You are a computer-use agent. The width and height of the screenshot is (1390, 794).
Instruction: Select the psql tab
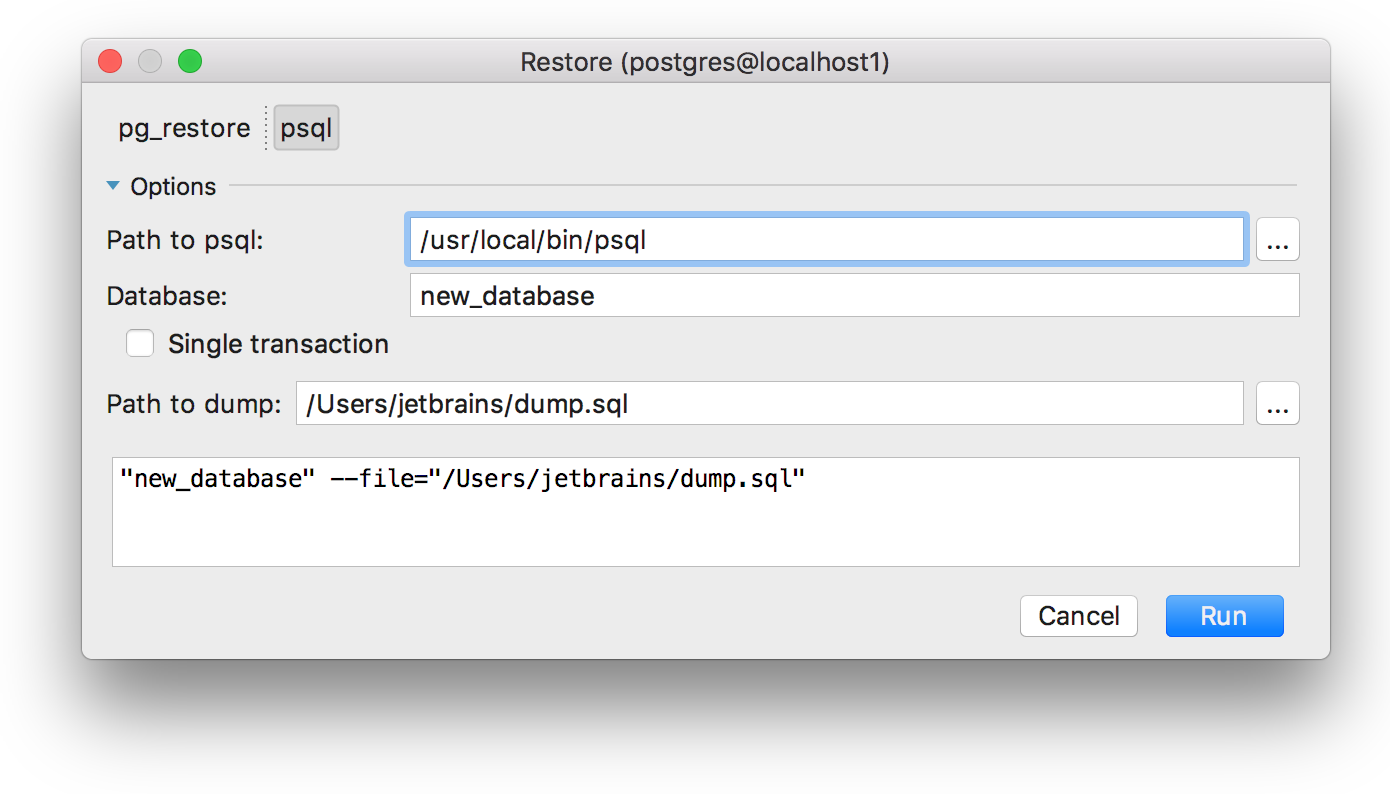tap(306, 128)
